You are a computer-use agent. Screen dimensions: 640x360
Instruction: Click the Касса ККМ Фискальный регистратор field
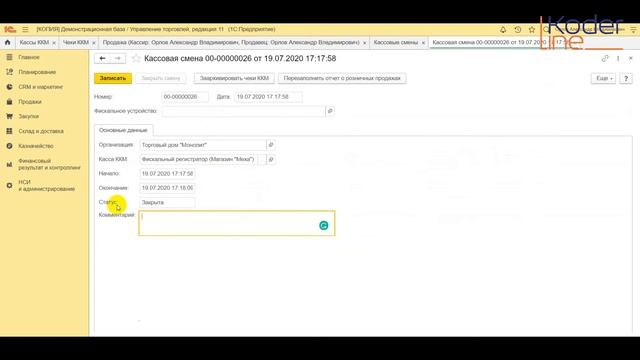coord(199,160)
